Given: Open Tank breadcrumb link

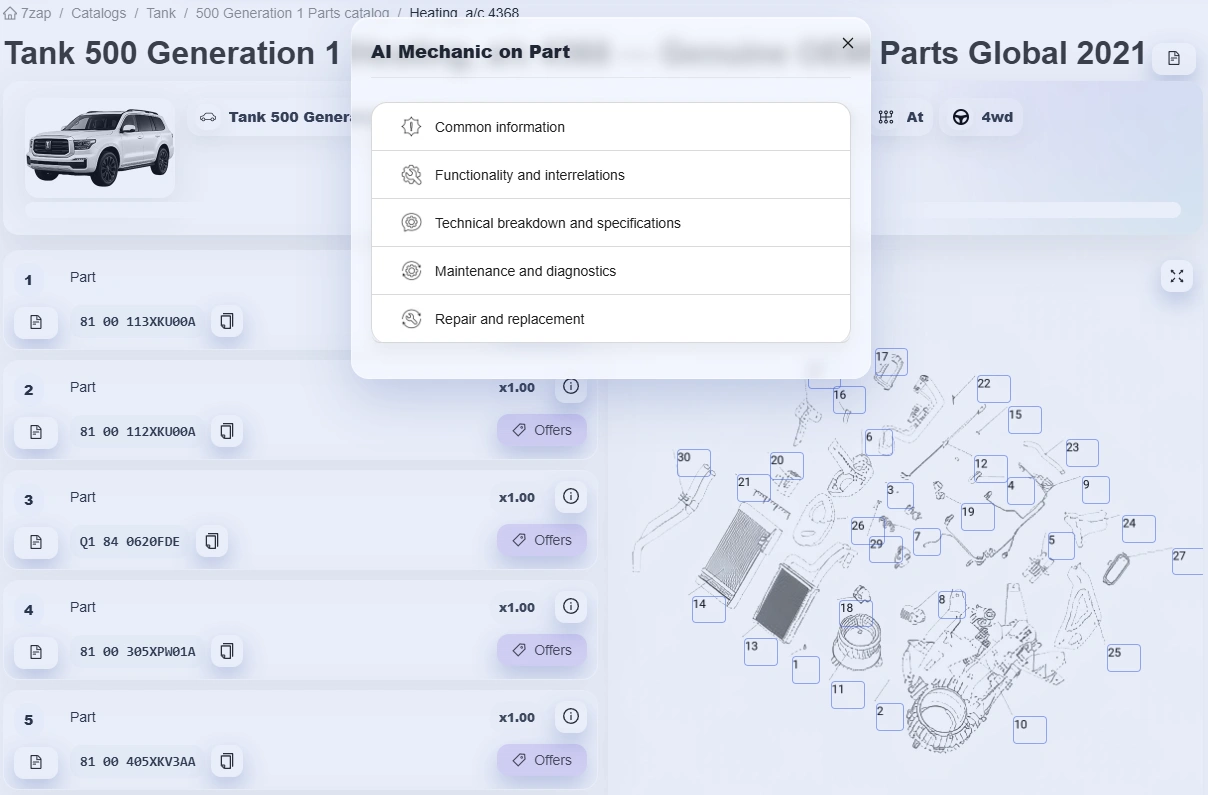Looking at the screenshot, I should coord(161,13).
